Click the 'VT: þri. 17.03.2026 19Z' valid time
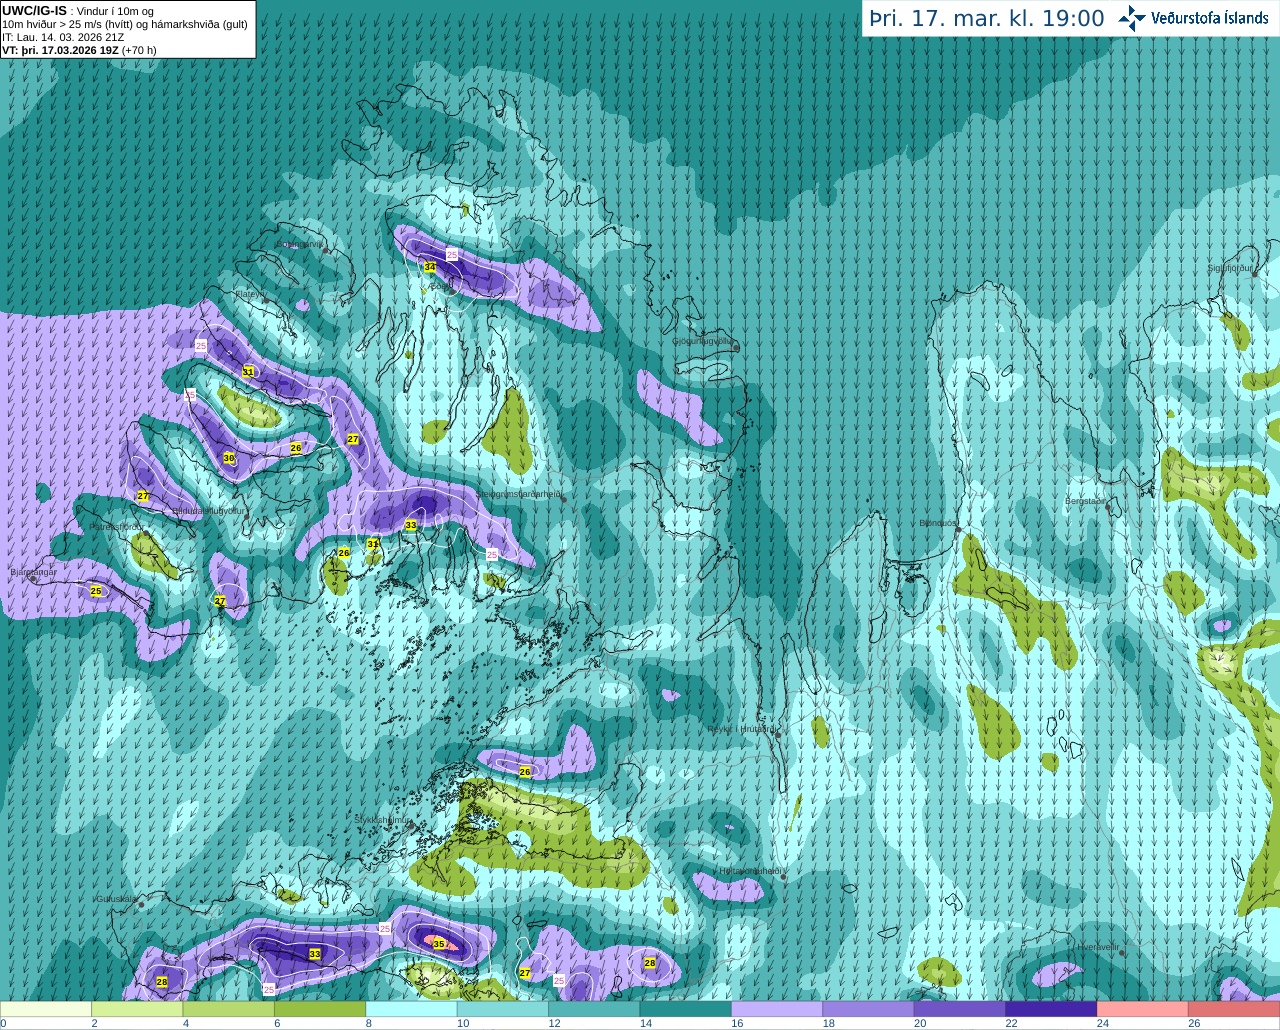This screenshot has height=1030, width=1280. [60, 50]
